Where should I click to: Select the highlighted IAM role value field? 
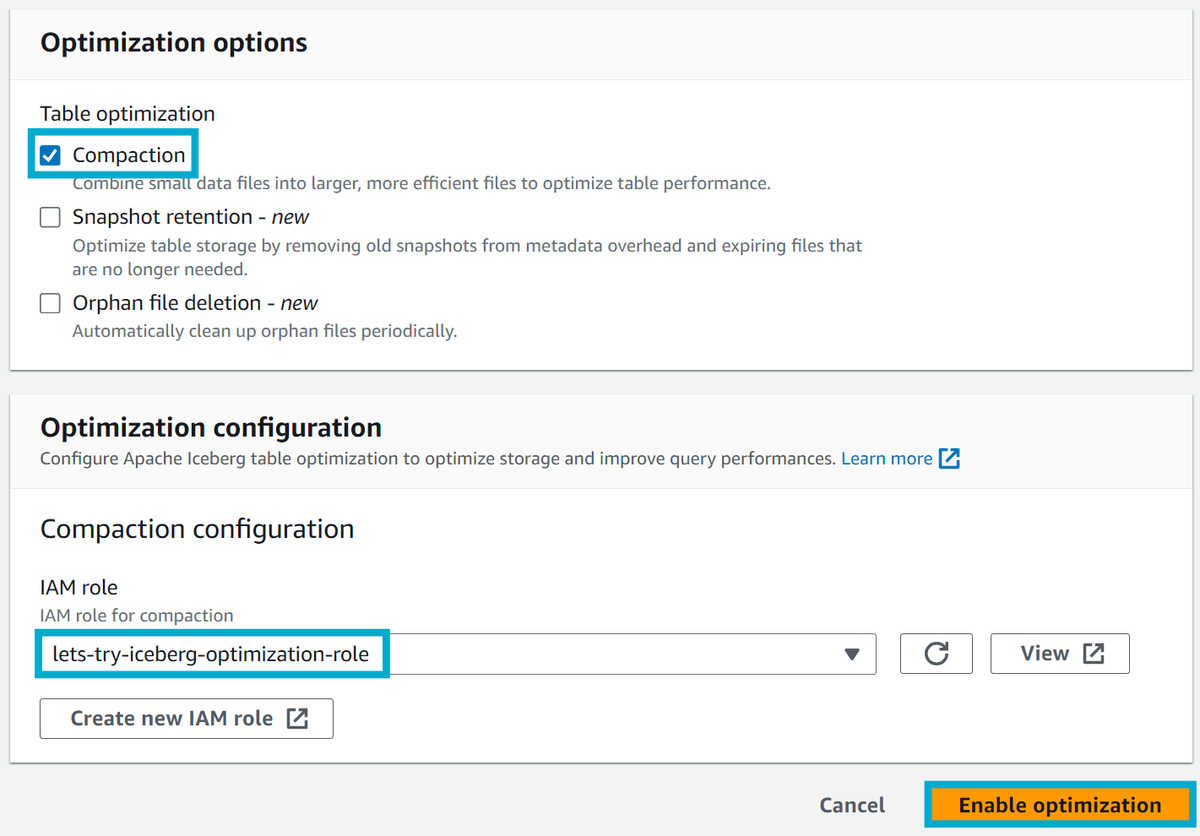tap(211, 653)
